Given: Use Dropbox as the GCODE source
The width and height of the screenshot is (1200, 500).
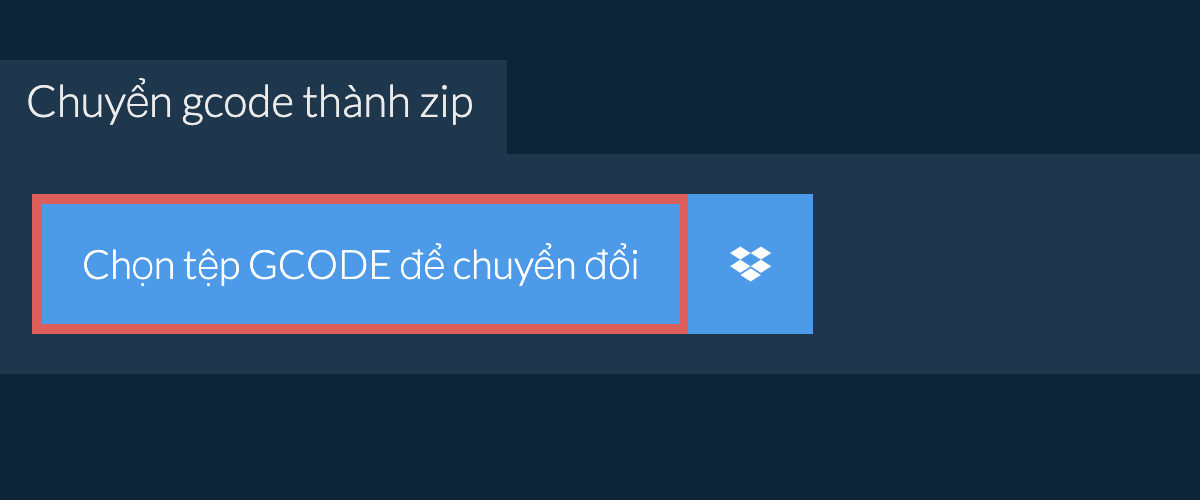Looking at the screenshot, I should click(750, 264).
